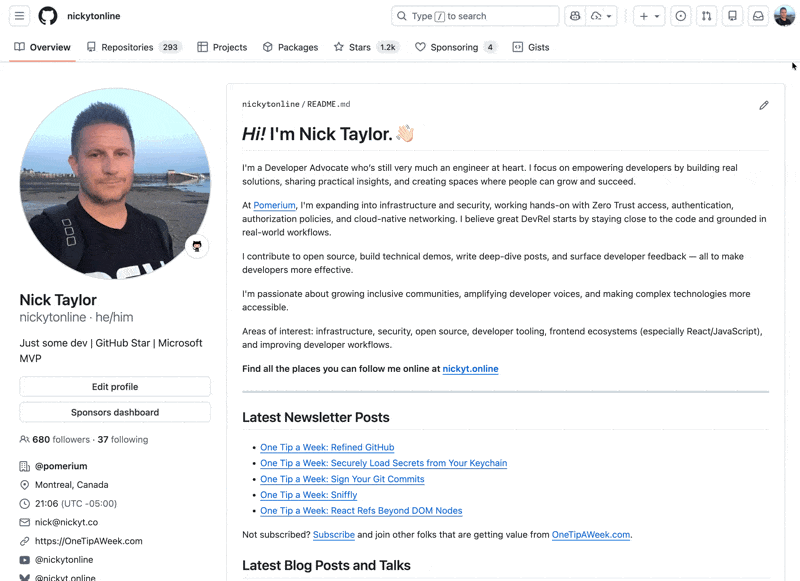Click the organization icon next to @pomerium
800x581 pixels.
coord(25,466)
